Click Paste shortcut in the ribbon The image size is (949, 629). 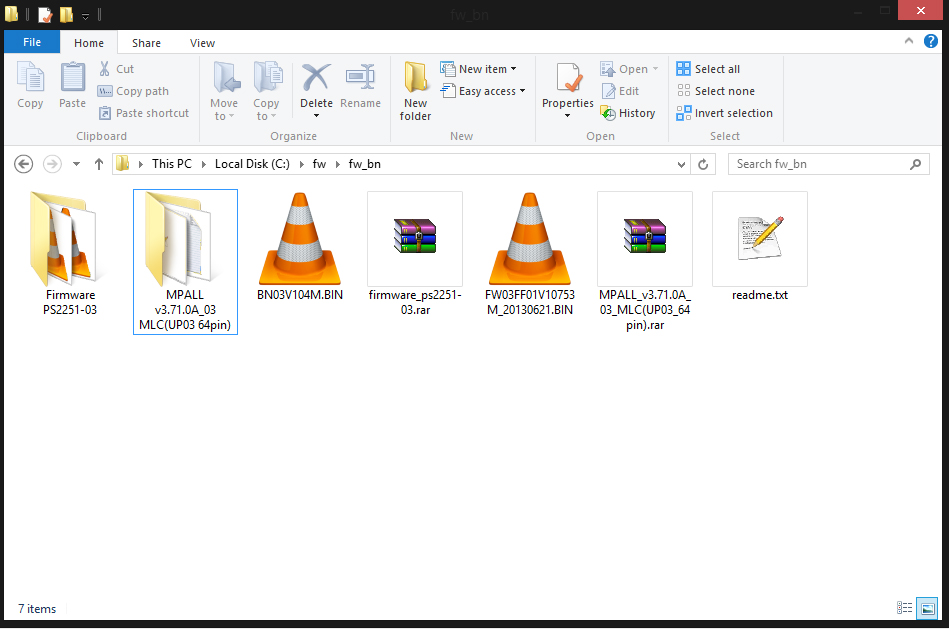143,113
